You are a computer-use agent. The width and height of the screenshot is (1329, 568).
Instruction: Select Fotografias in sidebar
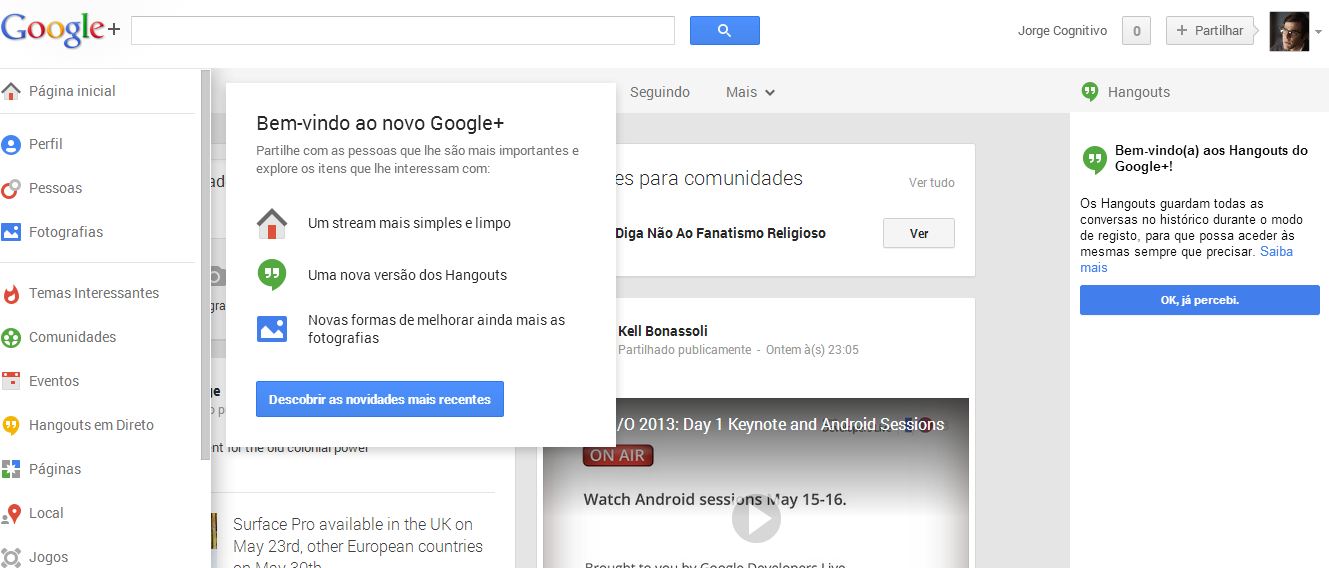click(66, 232)
